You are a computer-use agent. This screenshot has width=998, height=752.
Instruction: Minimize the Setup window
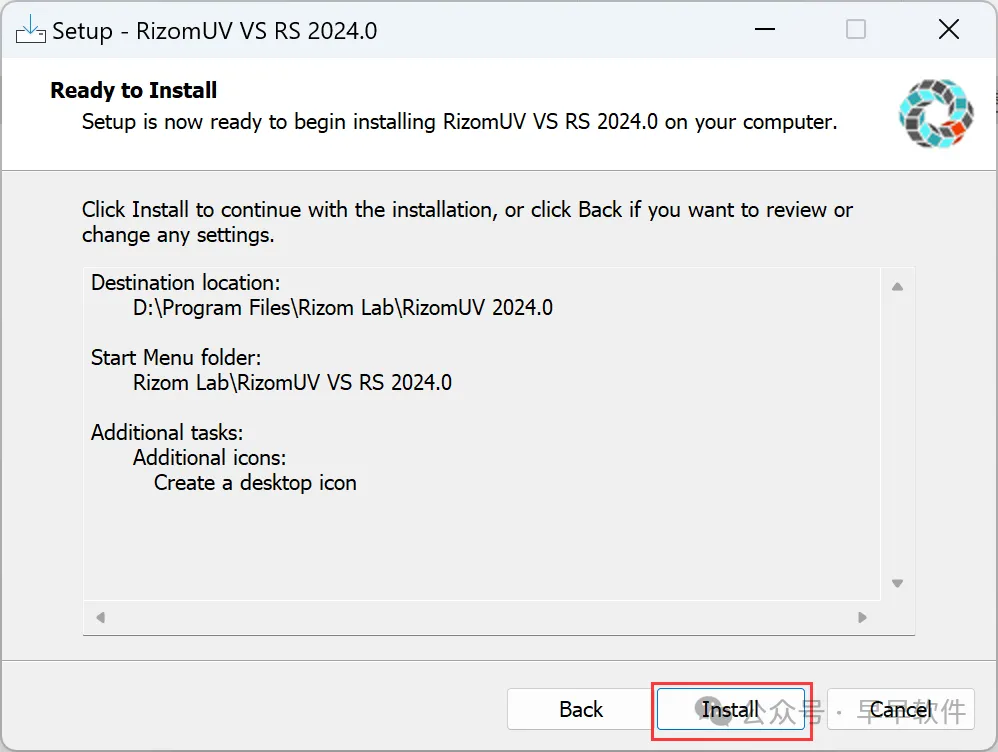[x=763, y=29]
